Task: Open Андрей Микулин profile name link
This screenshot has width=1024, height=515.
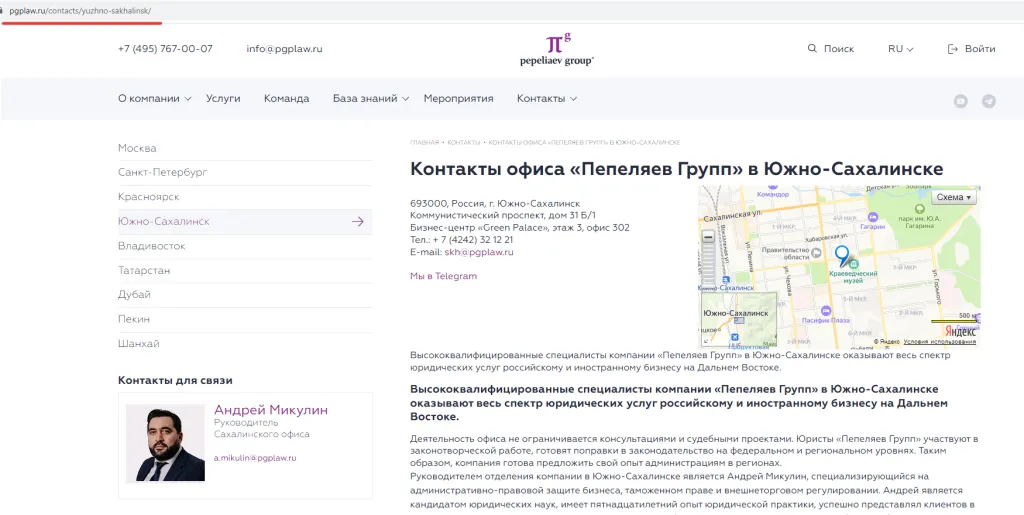Action: point(271,410)
